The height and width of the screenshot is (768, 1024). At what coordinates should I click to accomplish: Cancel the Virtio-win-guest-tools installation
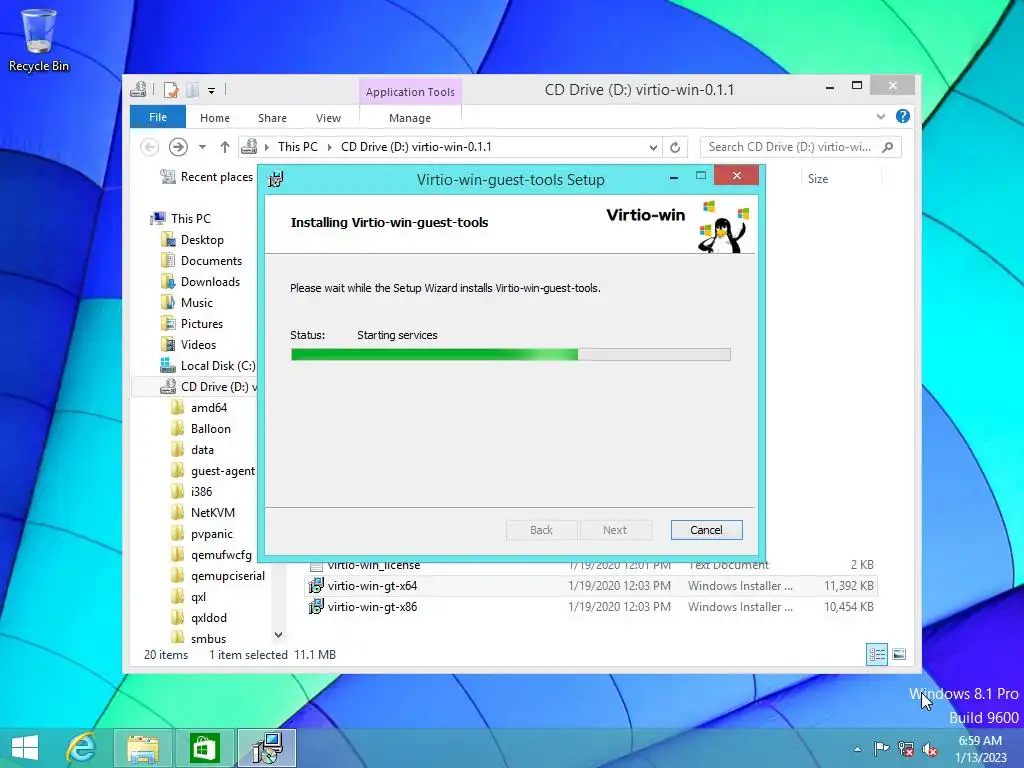[707, 530]
